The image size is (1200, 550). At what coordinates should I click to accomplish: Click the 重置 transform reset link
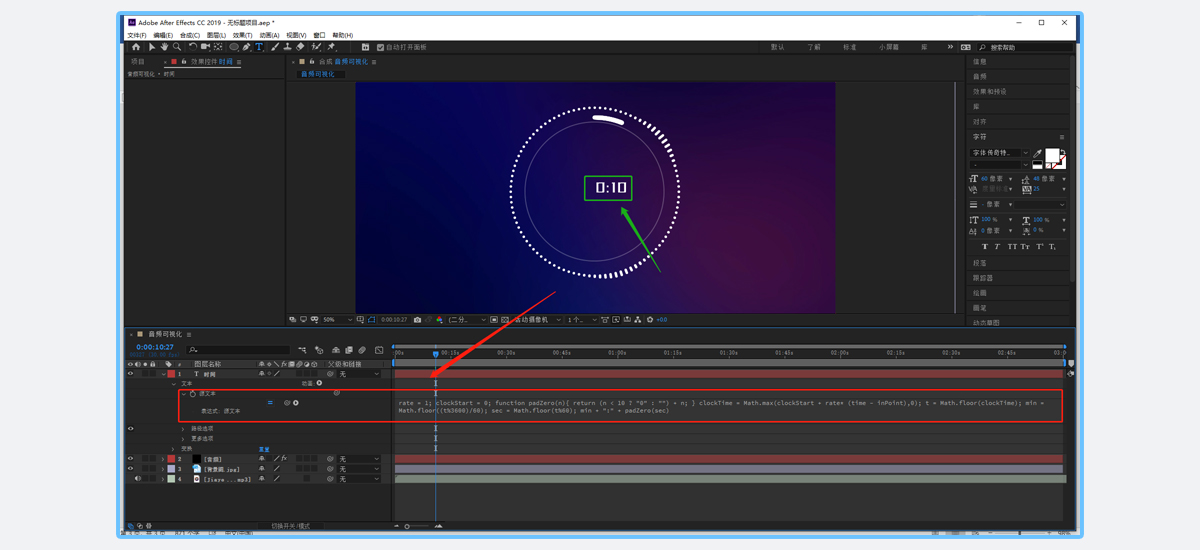coord(264,449)
